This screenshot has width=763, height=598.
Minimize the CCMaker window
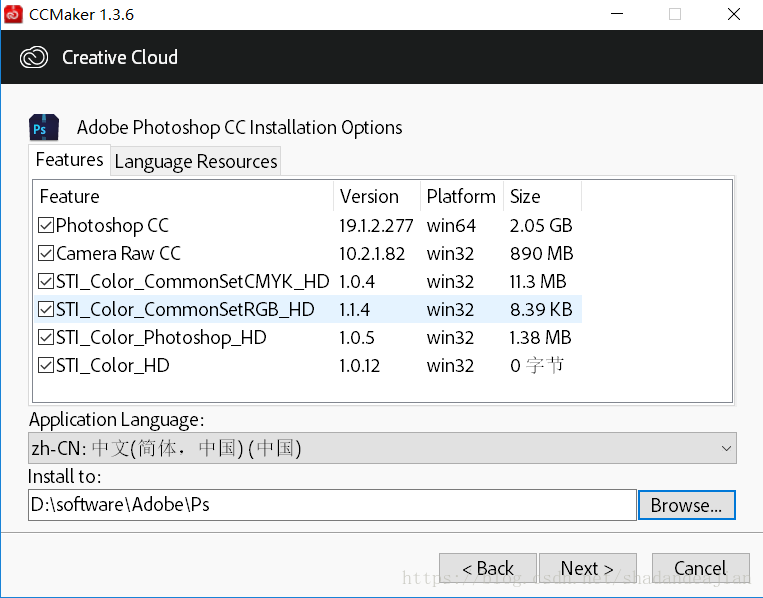(x=617, y=14)
